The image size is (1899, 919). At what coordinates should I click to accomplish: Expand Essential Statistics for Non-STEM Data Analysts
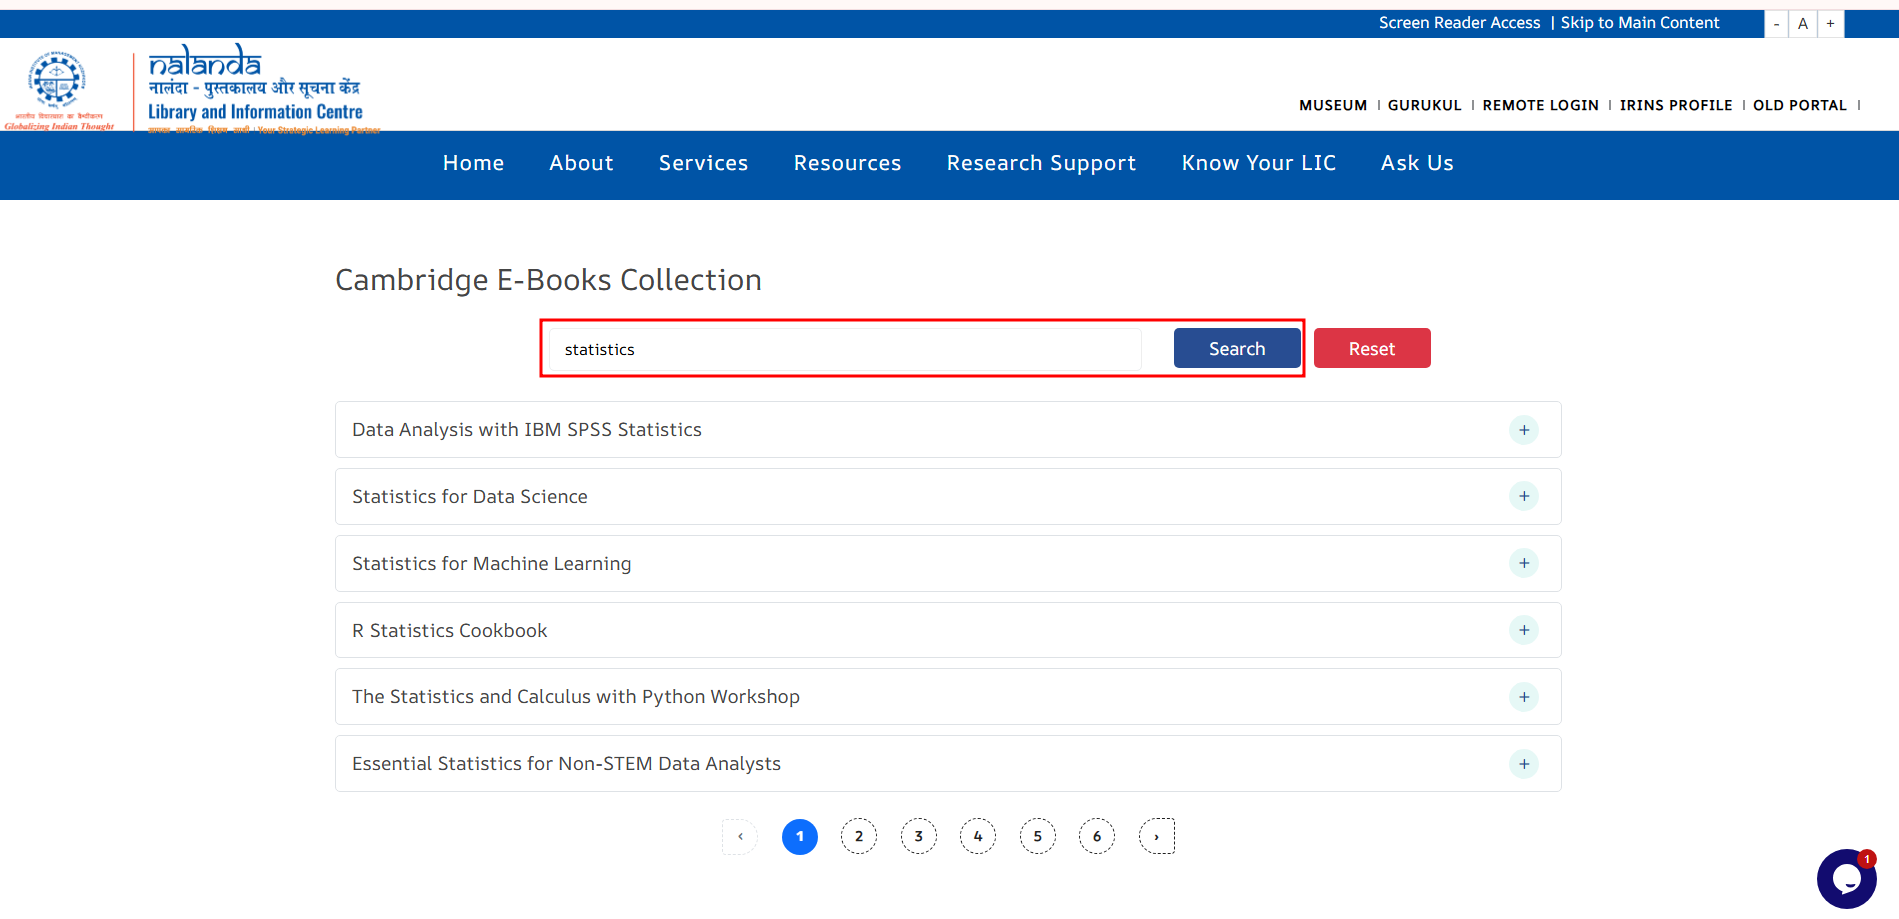pyautogui.click(x=1523, y=764)
